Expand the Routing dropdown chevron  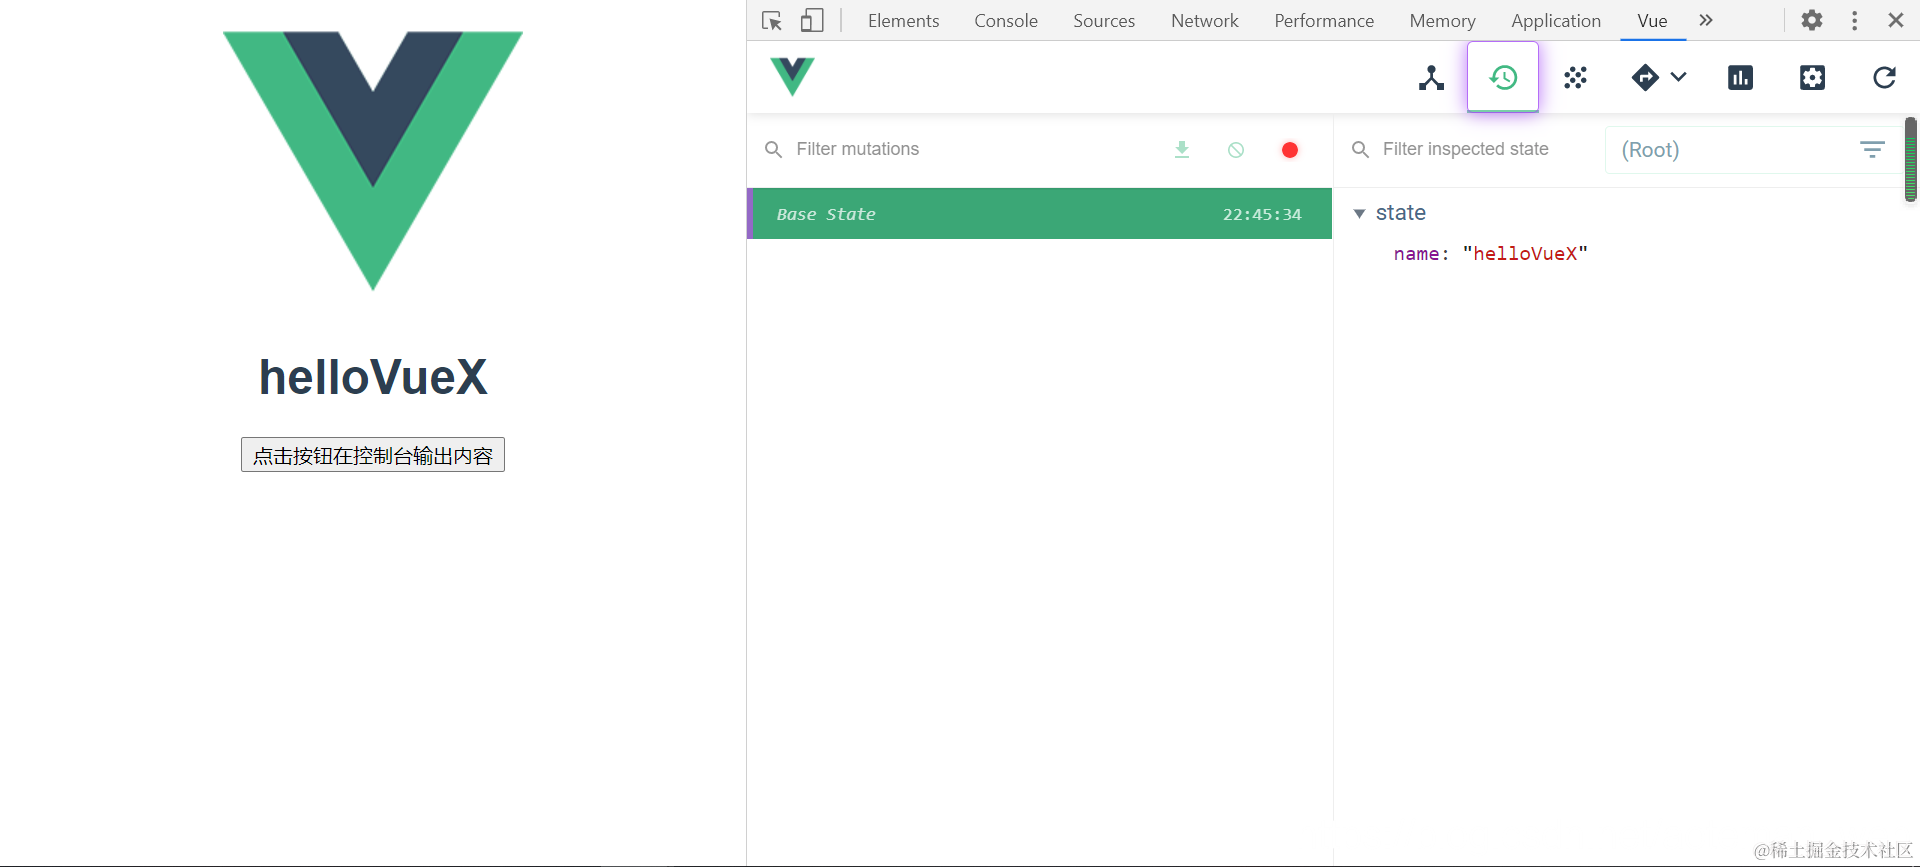pyautogui.click(x=1678, y=77)
